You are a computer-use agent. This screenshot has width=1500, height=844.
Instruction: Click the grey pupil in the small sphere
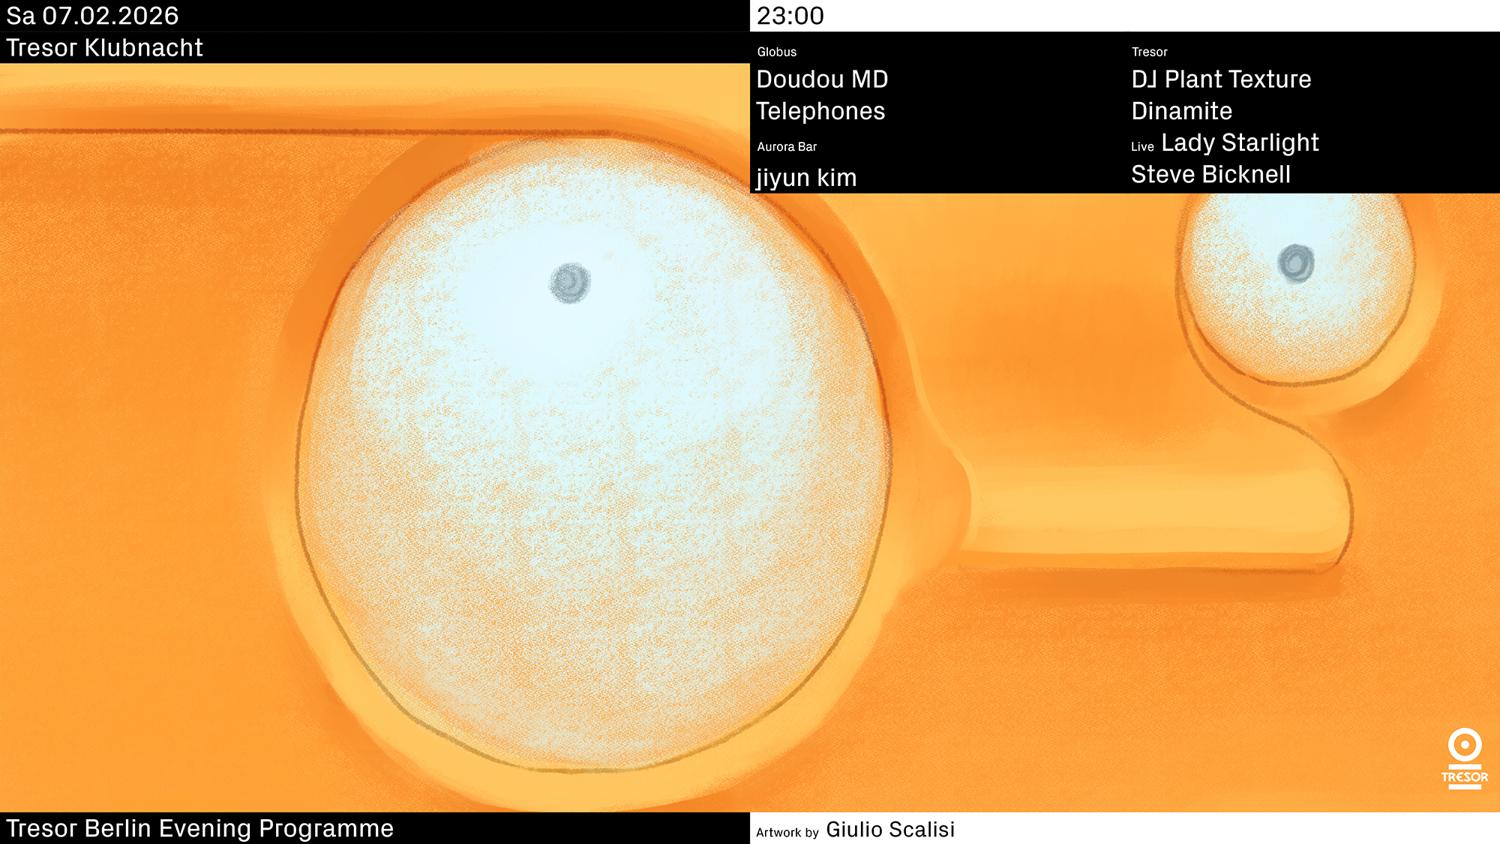(1296, 263)
